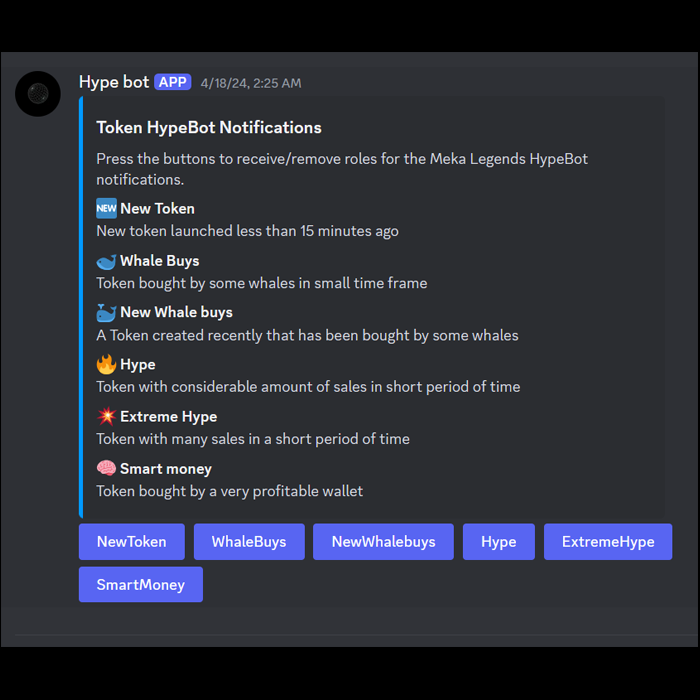
Task: Click the explosion emoji beside Extreme Hype
Action: [x=106, y=416]
